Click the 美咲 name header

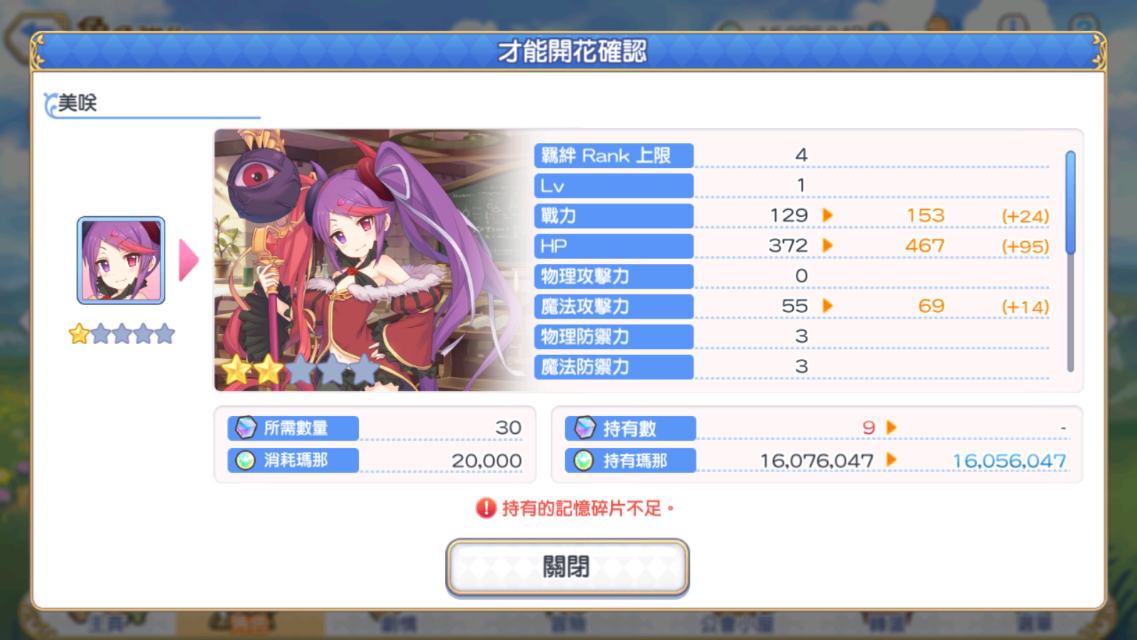pyautogui.click(x=78, y=103)
